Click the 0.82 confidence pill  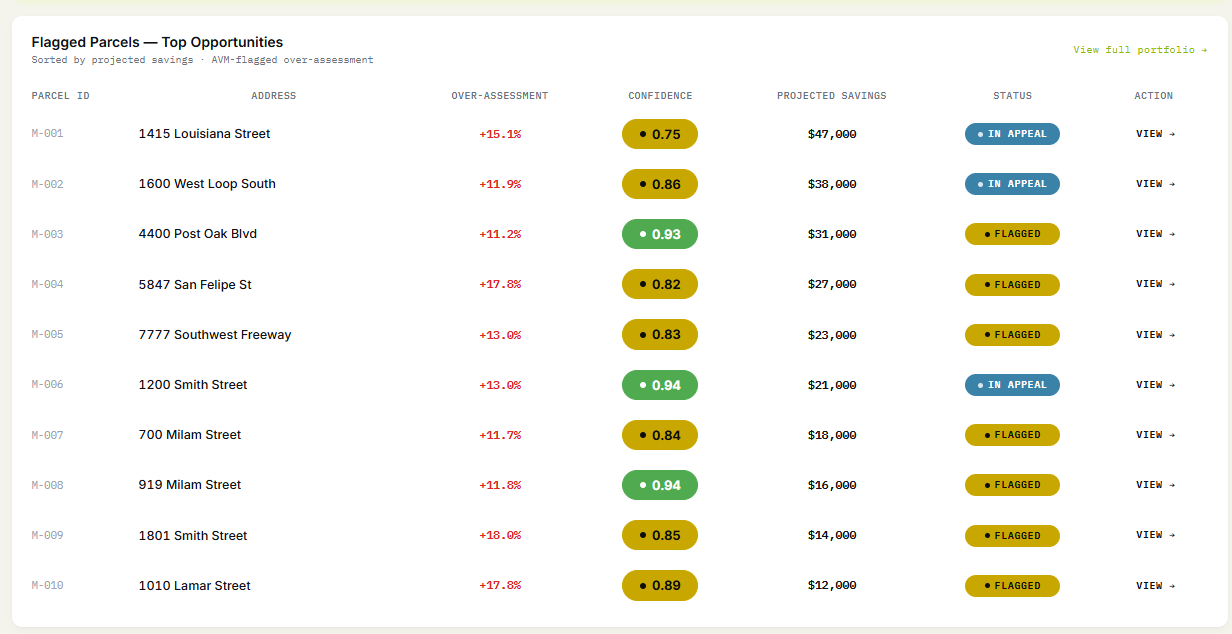point(660,284)
